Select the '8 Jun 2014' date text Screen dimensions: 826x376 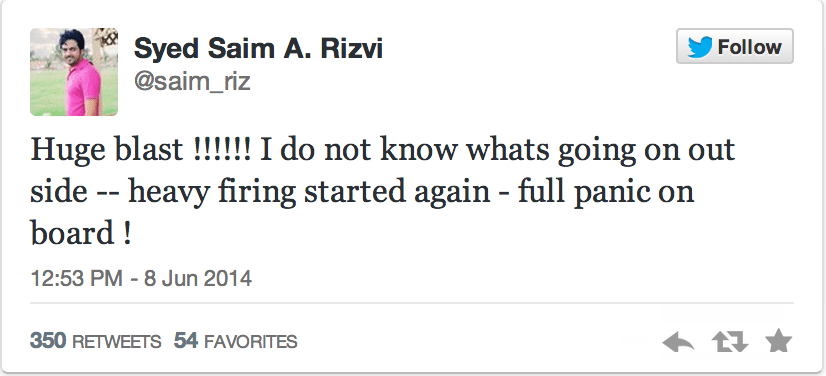click(198, 278)
